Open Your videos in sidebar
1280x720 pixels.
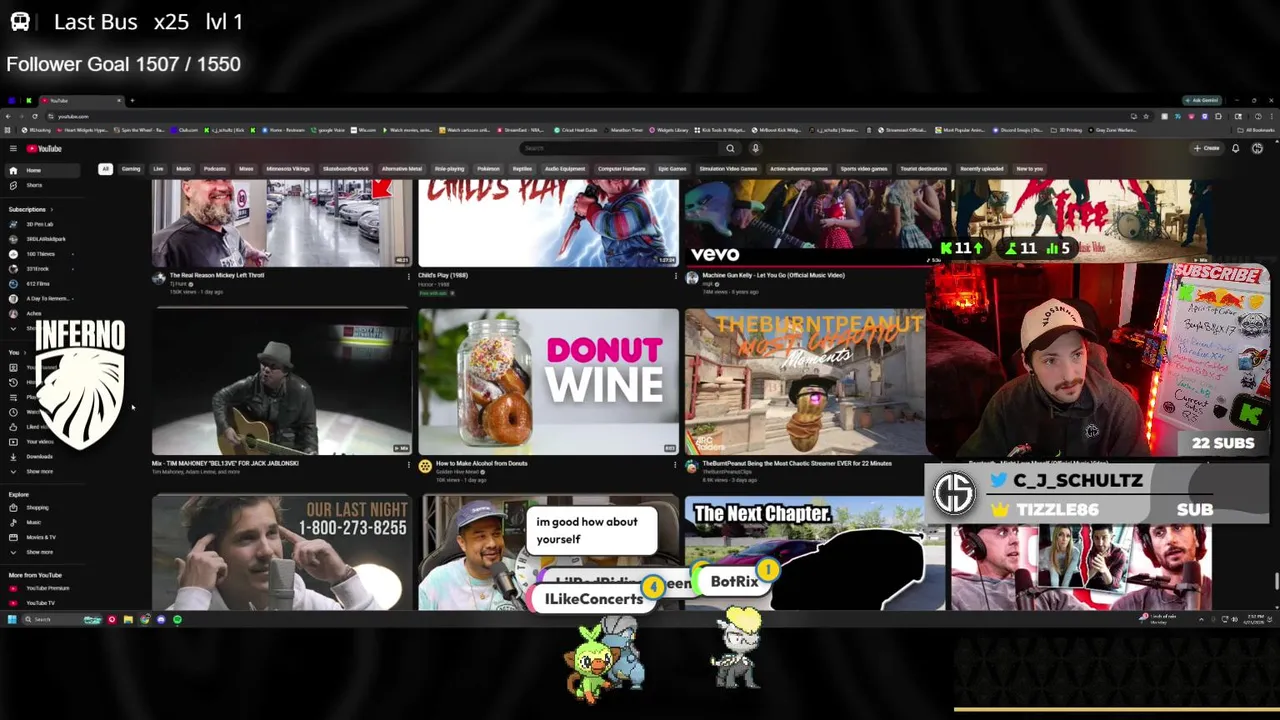point(42,441)
